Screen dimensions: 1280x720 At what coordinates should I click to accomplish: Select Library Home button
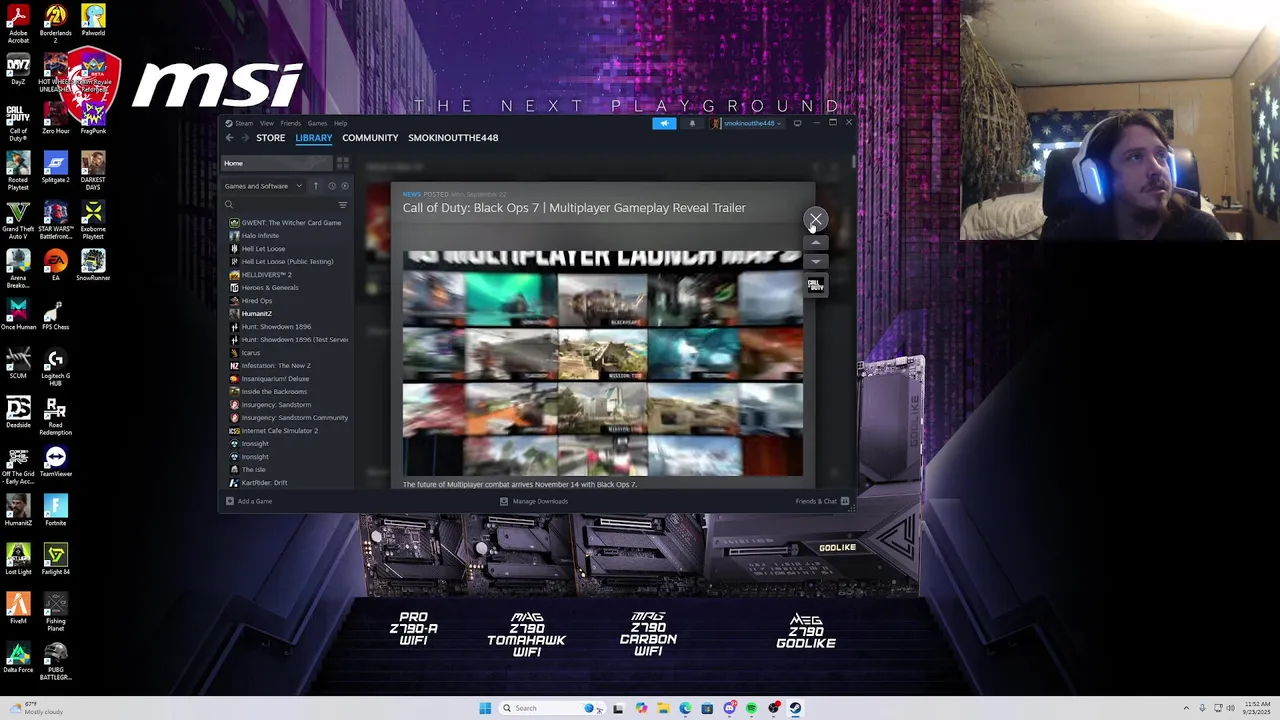click(277, 163)
